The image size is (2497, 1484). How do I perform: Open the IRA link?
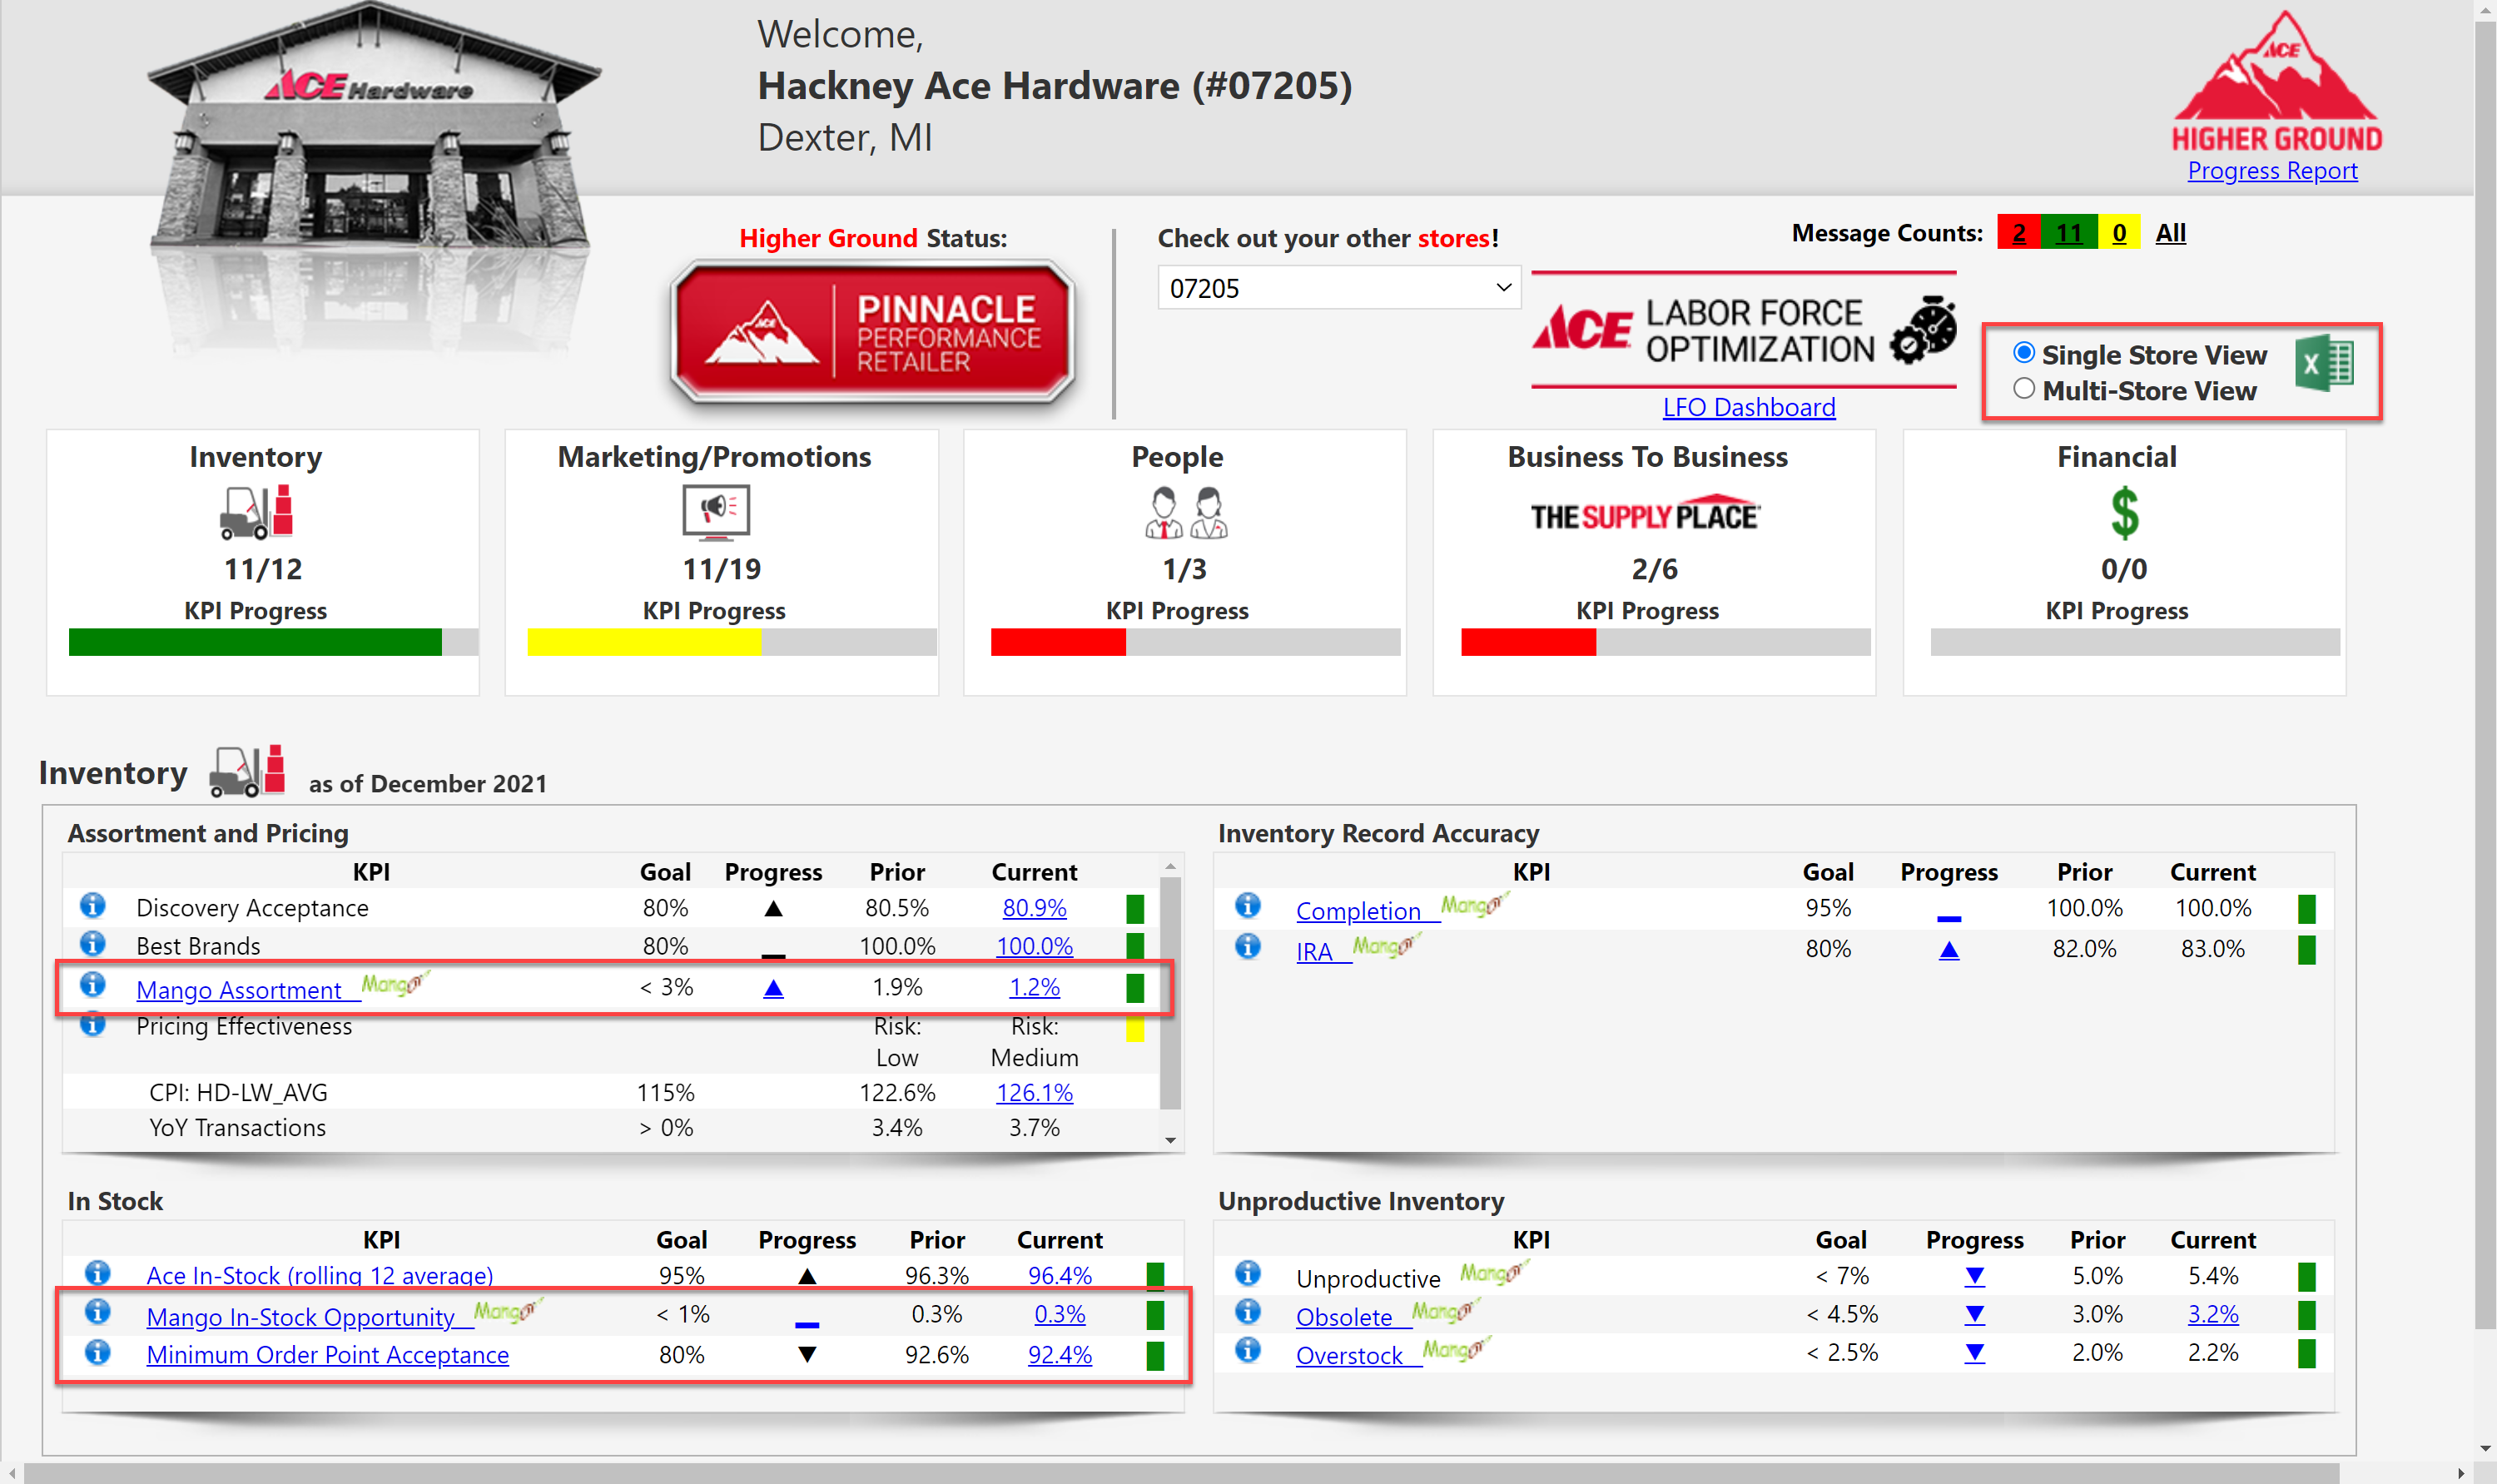tap(1314, 951)
